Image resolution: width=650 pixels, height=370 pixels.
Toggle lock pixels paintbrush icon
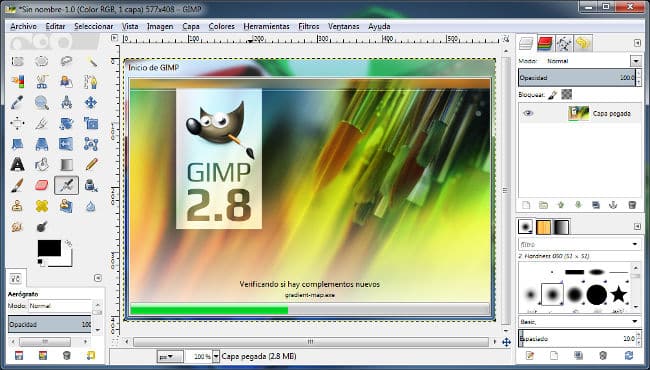(x=552, y=94)
